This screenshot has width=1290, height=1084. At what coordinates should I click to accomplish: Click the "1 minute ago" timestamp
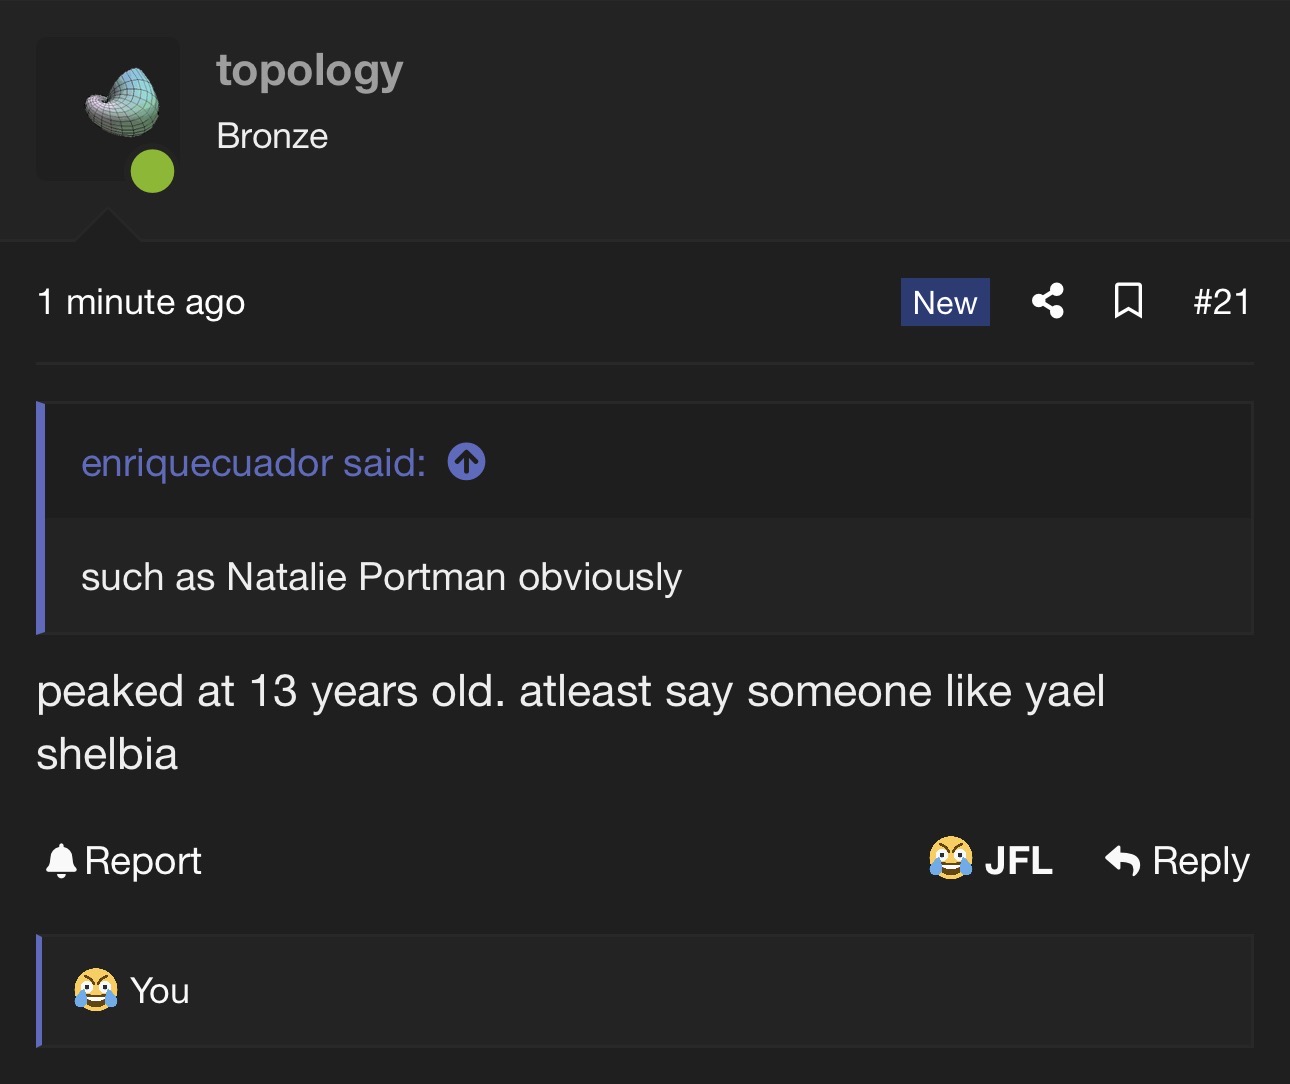click(x=141, y=302)
